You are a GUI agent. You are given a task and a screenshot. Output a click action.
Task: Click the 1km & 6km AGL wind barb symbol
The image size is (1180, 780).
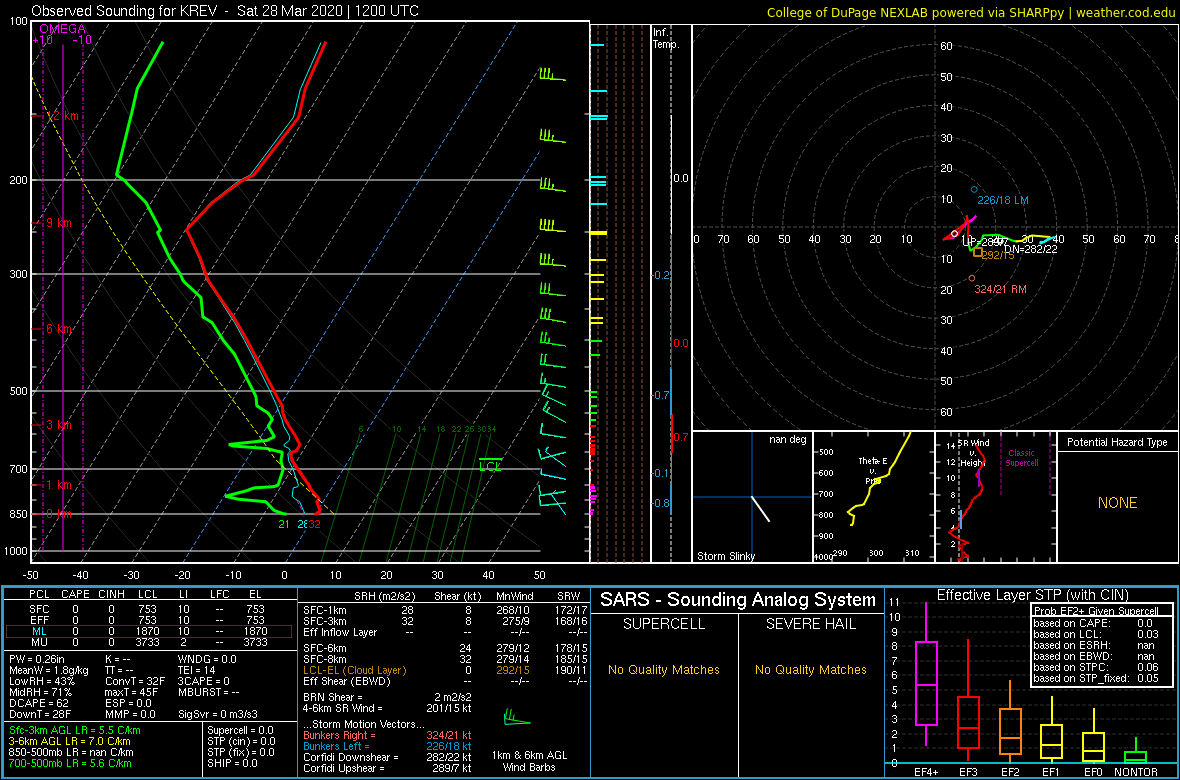pos(516,716)
